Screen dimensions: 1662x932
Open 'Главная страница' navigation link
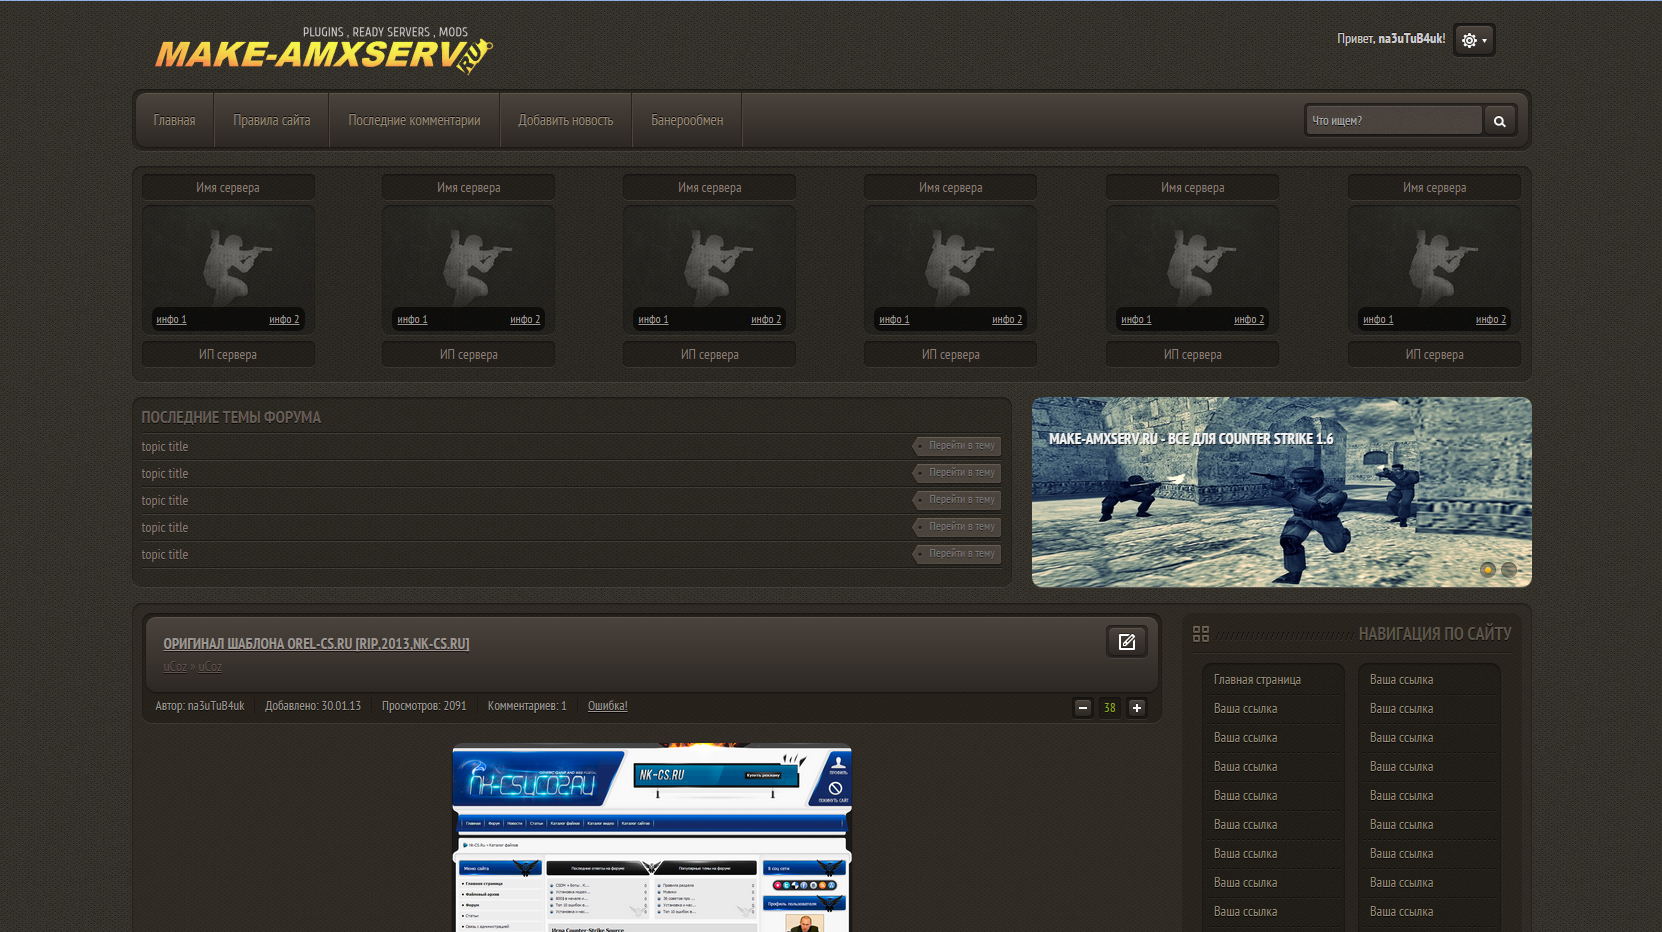coord(1257,680)
